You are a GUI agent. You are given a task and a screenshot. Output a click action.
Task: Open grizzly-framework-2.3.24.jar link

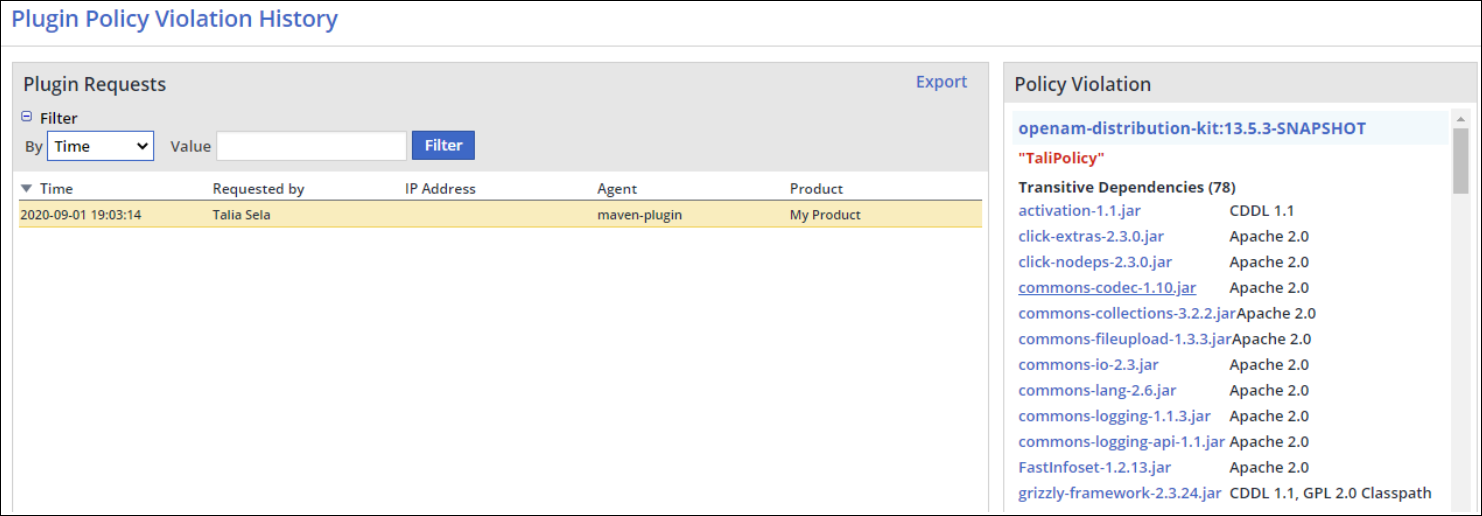1119,493
